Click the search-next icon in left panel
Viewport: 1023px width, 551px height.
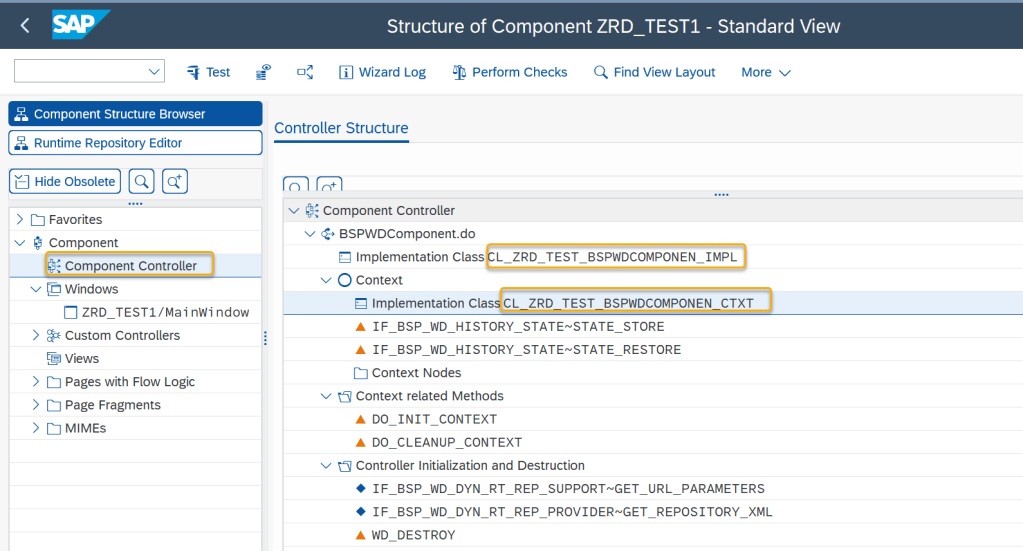click(174, 181)
